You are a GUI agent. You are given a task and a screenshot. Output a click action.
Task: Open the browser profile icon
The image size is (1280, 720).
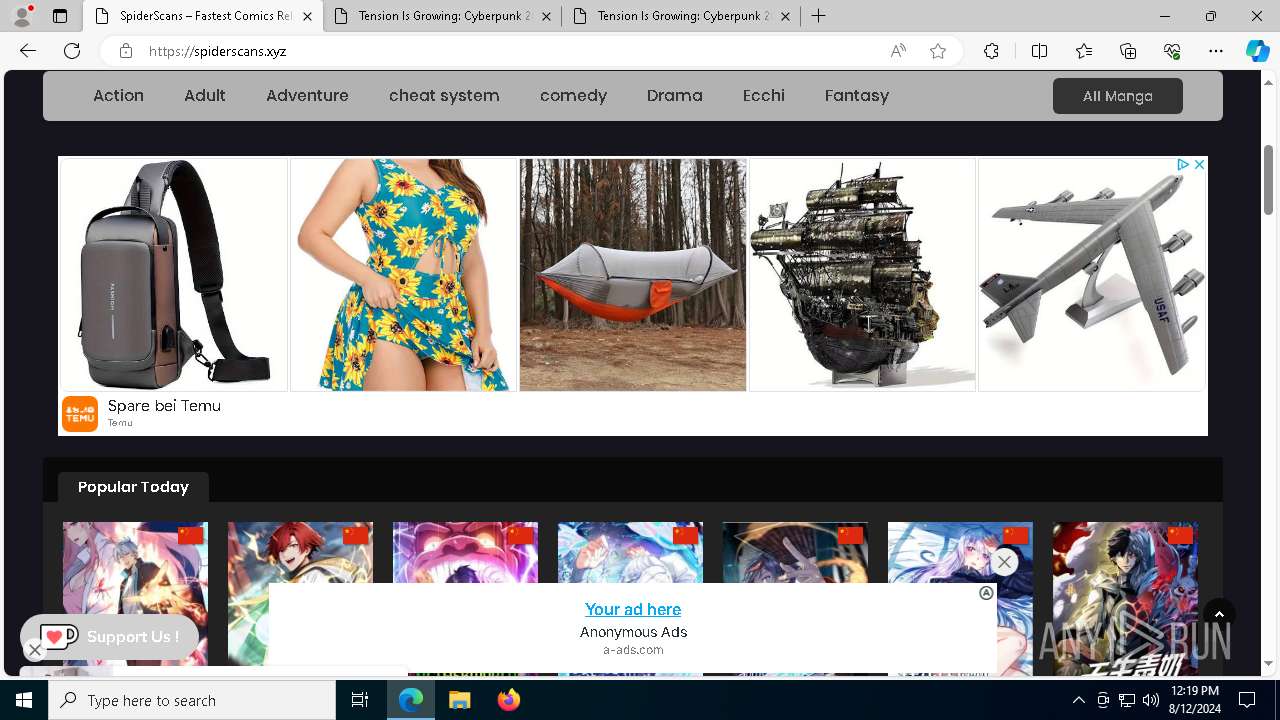[x=22, y=16]
